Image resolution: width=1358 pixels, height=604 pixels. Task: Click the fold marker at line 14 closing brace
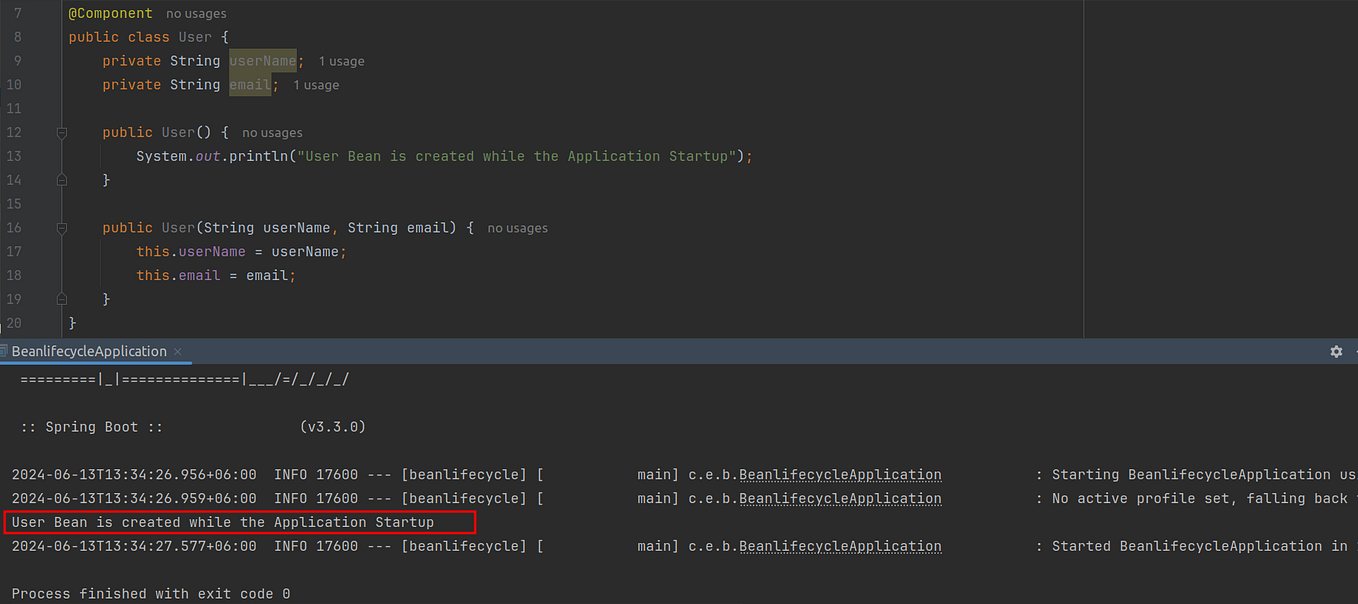click(x=62, y=180)
